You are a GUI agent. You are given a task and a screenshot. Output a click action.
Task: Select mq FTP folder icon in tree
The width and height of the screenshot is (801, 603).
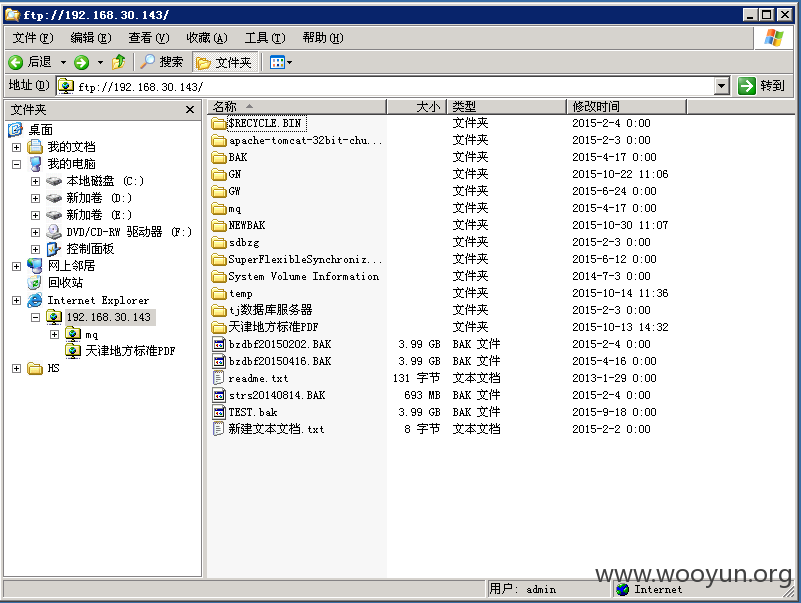click(73, 334)
